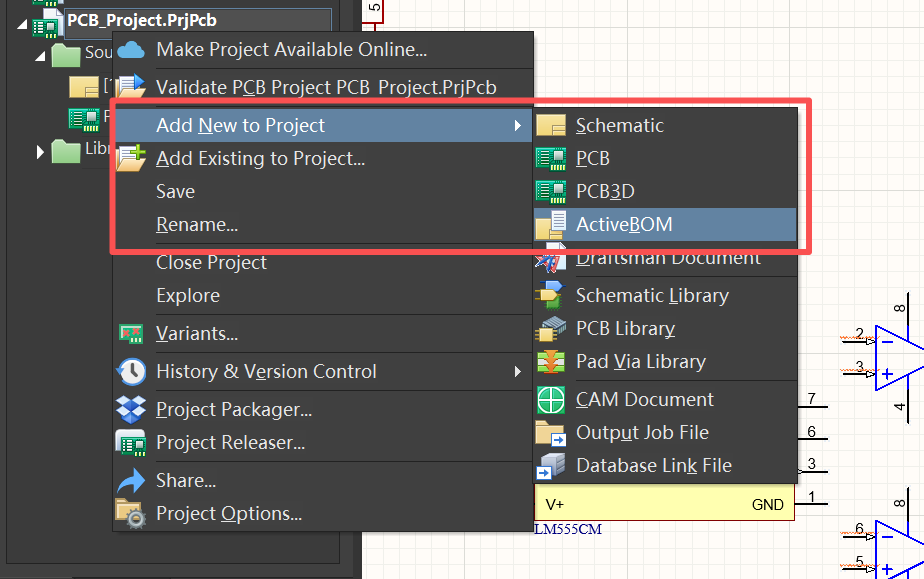This screenshot has height=579, width=924.
Task: Choose Save from the context menu
Action: coord(323,191)
